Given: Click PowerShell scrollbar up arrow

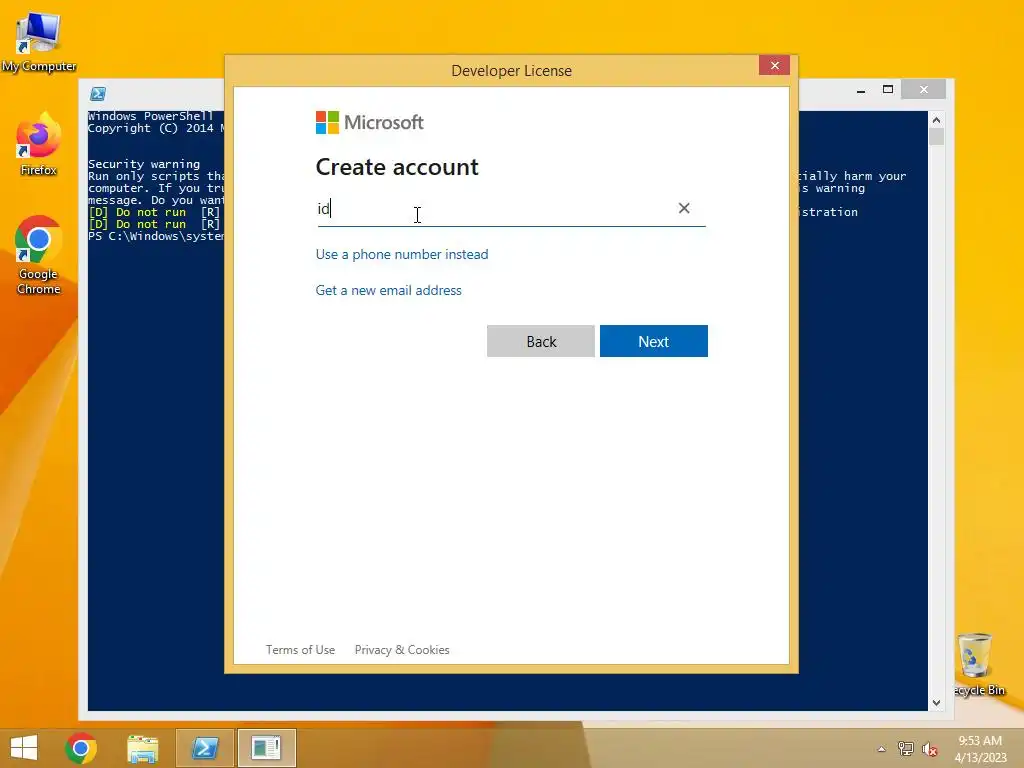Looking at the screenshot, I should tap(936, 120).
